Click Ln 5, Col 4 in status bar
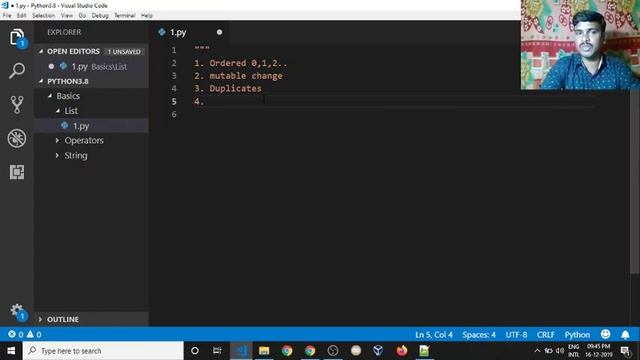The width and height of the screenshot is (640, 360). point(434,335)
